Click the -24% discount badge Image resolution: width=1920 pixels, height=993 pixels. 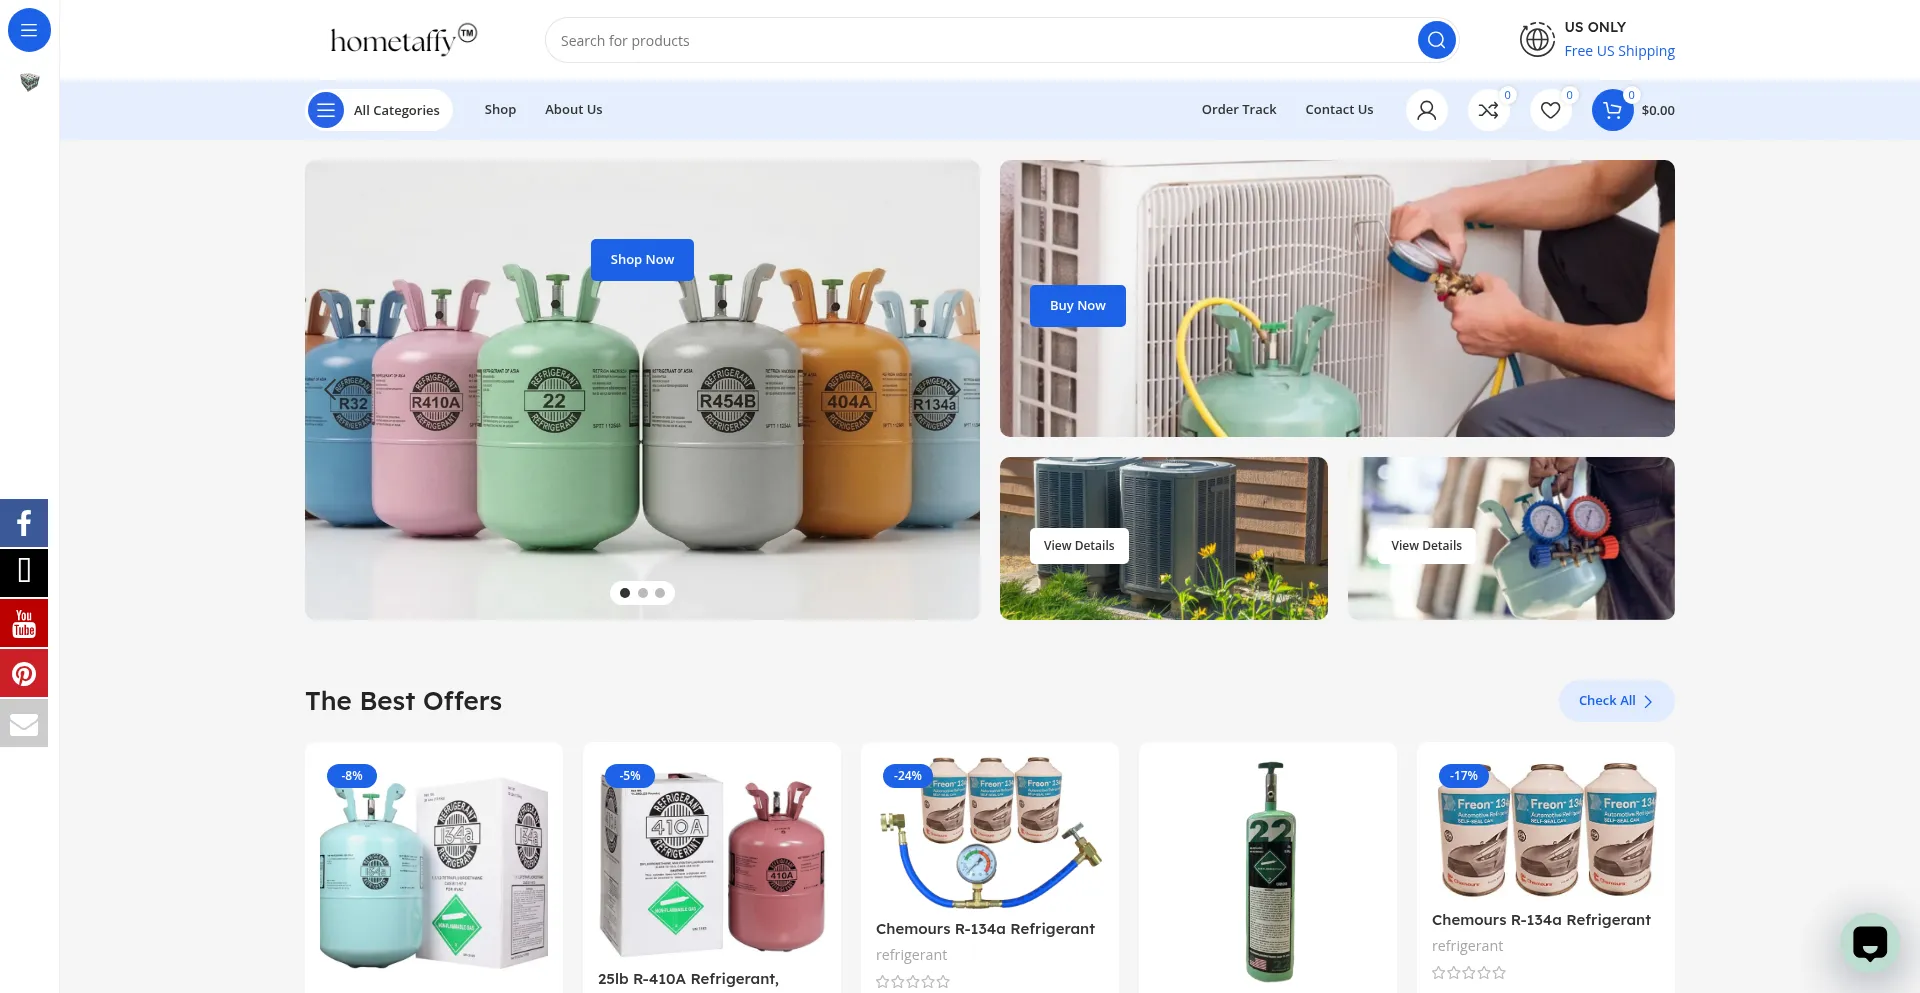tap(908, 776)
